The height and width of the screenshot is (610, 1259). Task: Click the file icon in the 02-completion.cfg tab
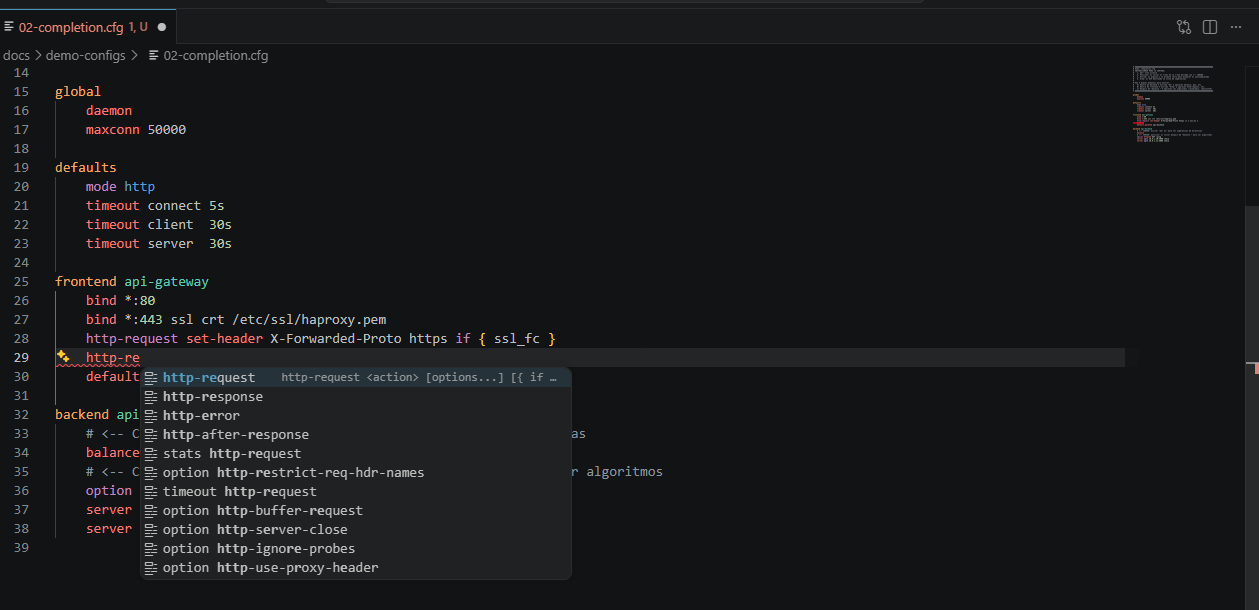click(11, 28)
